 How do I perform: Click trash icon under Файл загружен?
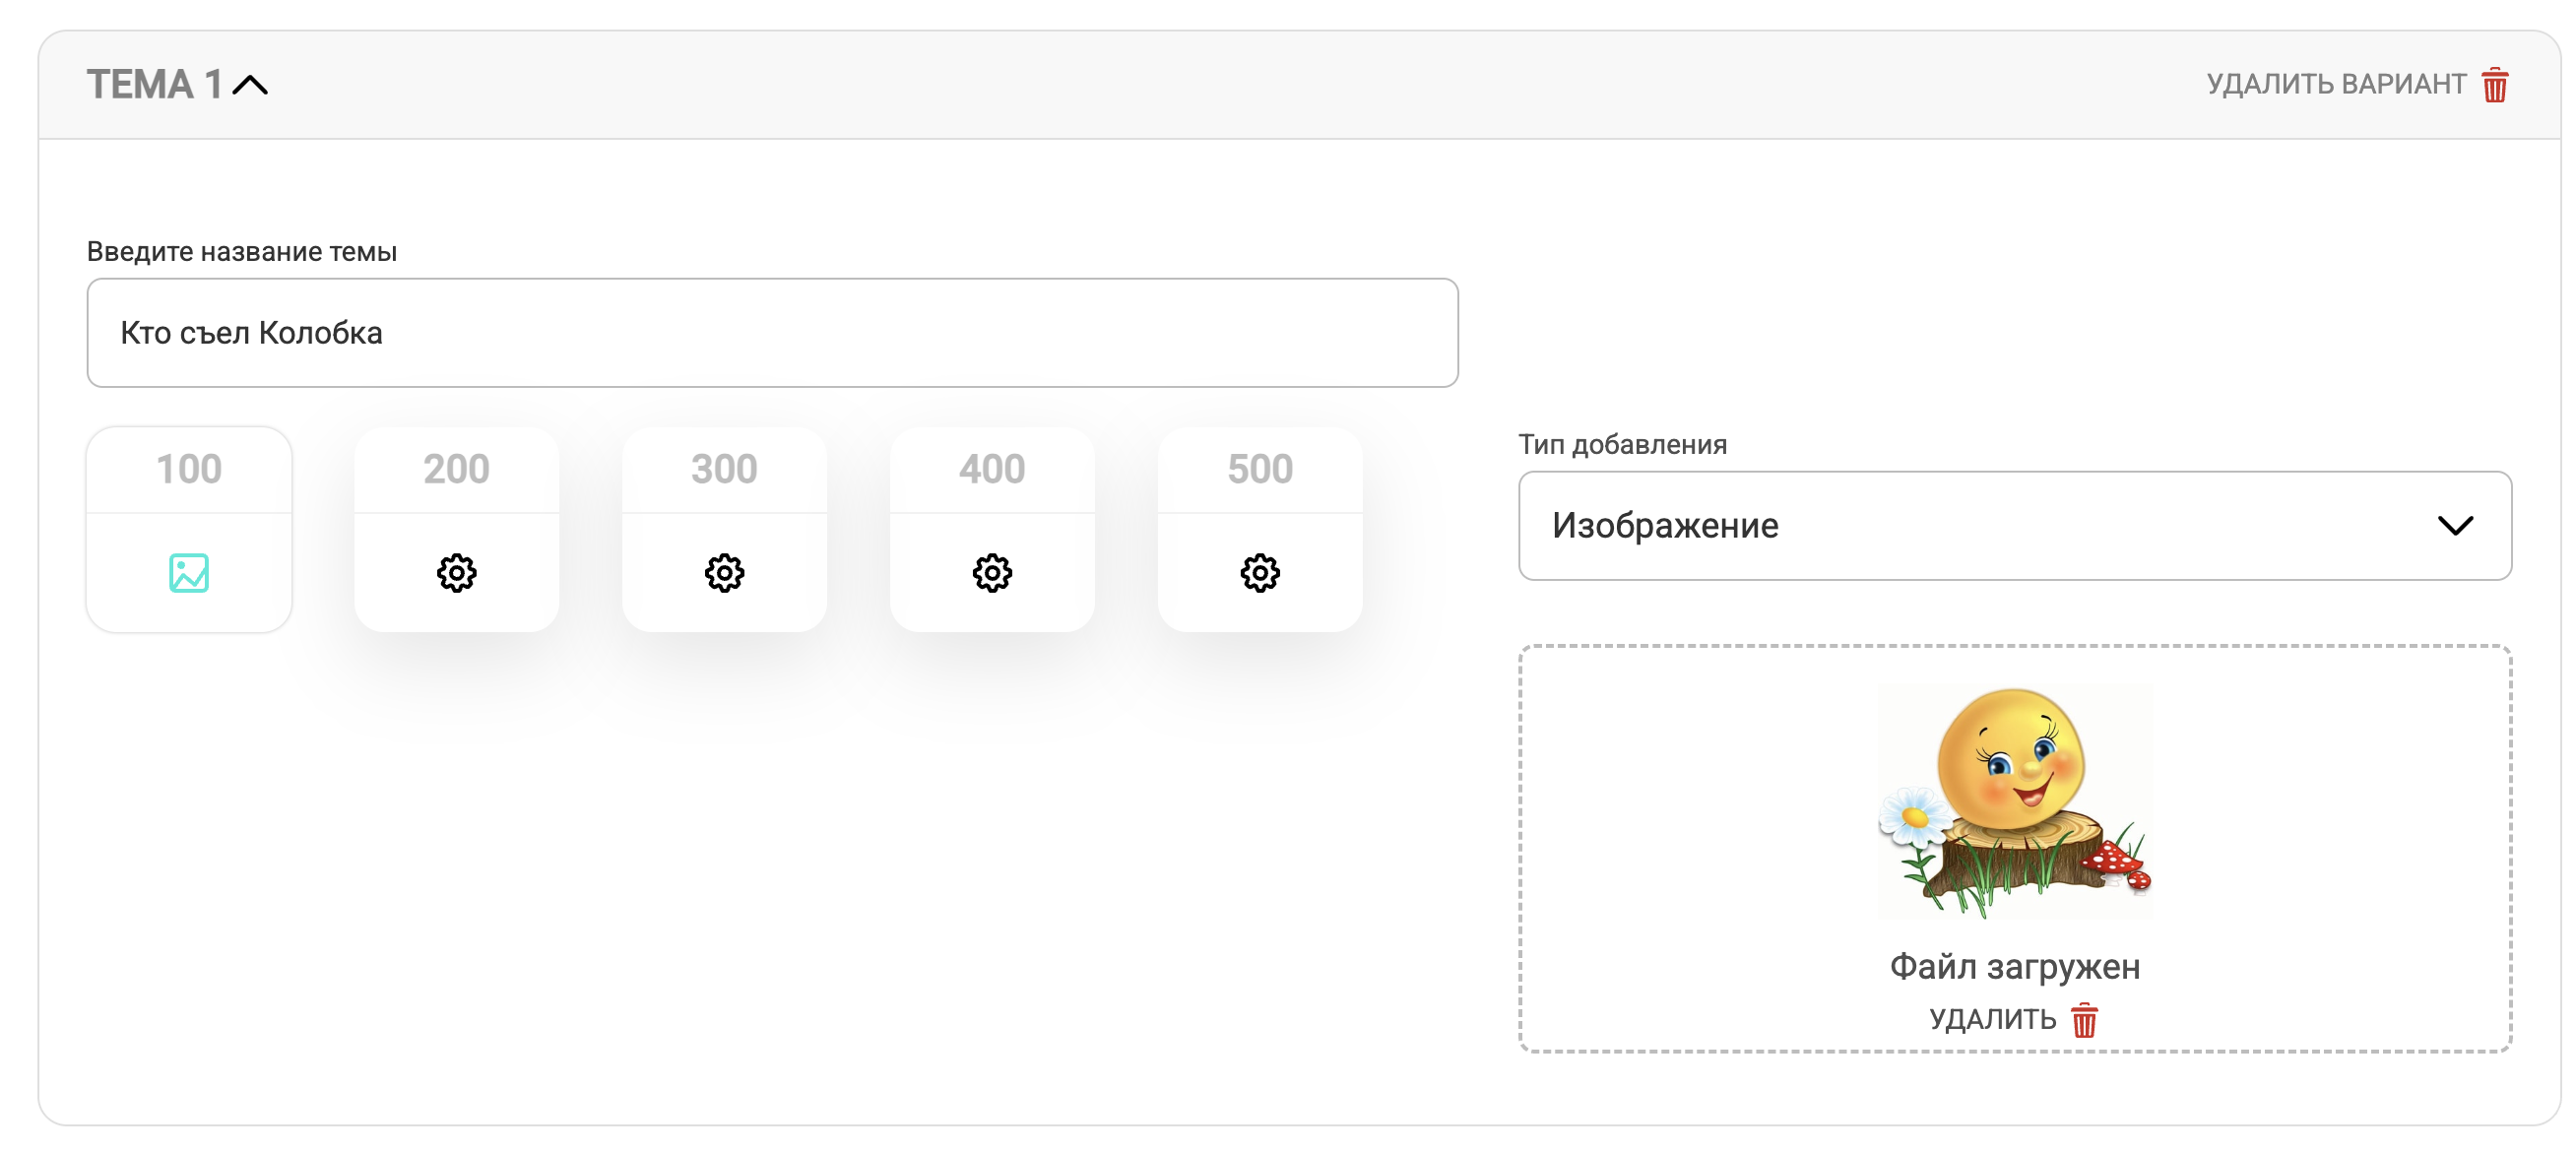point(2085,1020)
